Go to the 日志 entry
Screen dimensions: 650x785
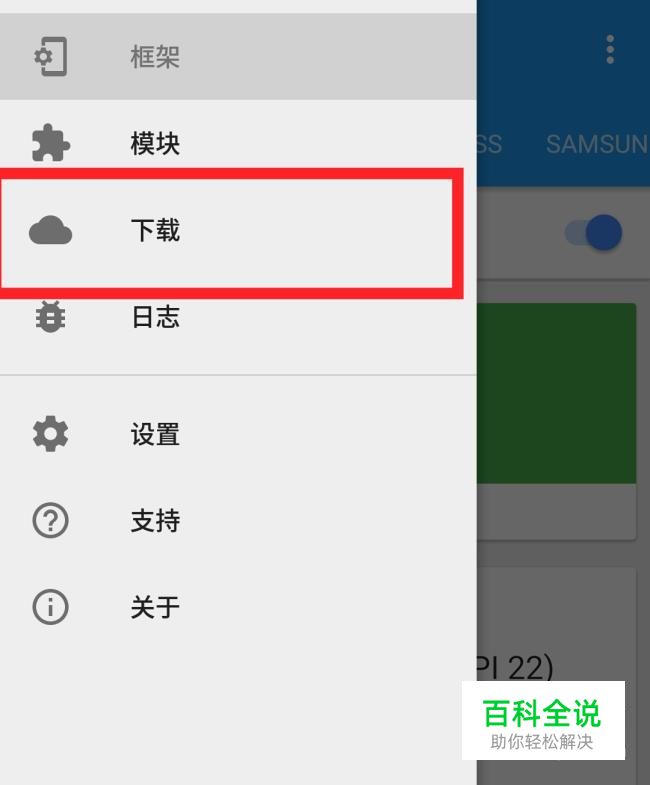pos(238,316)
